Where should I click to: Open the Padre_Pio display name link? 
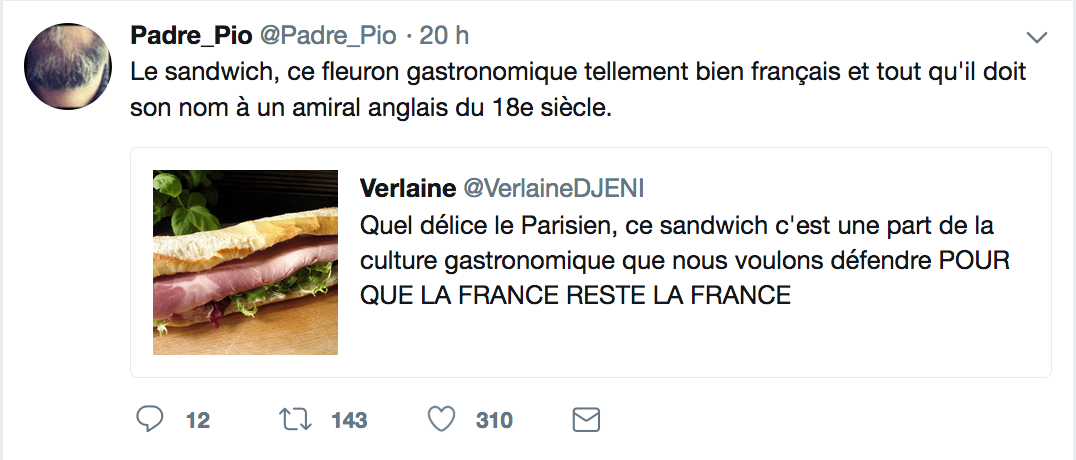click(191, 36)
